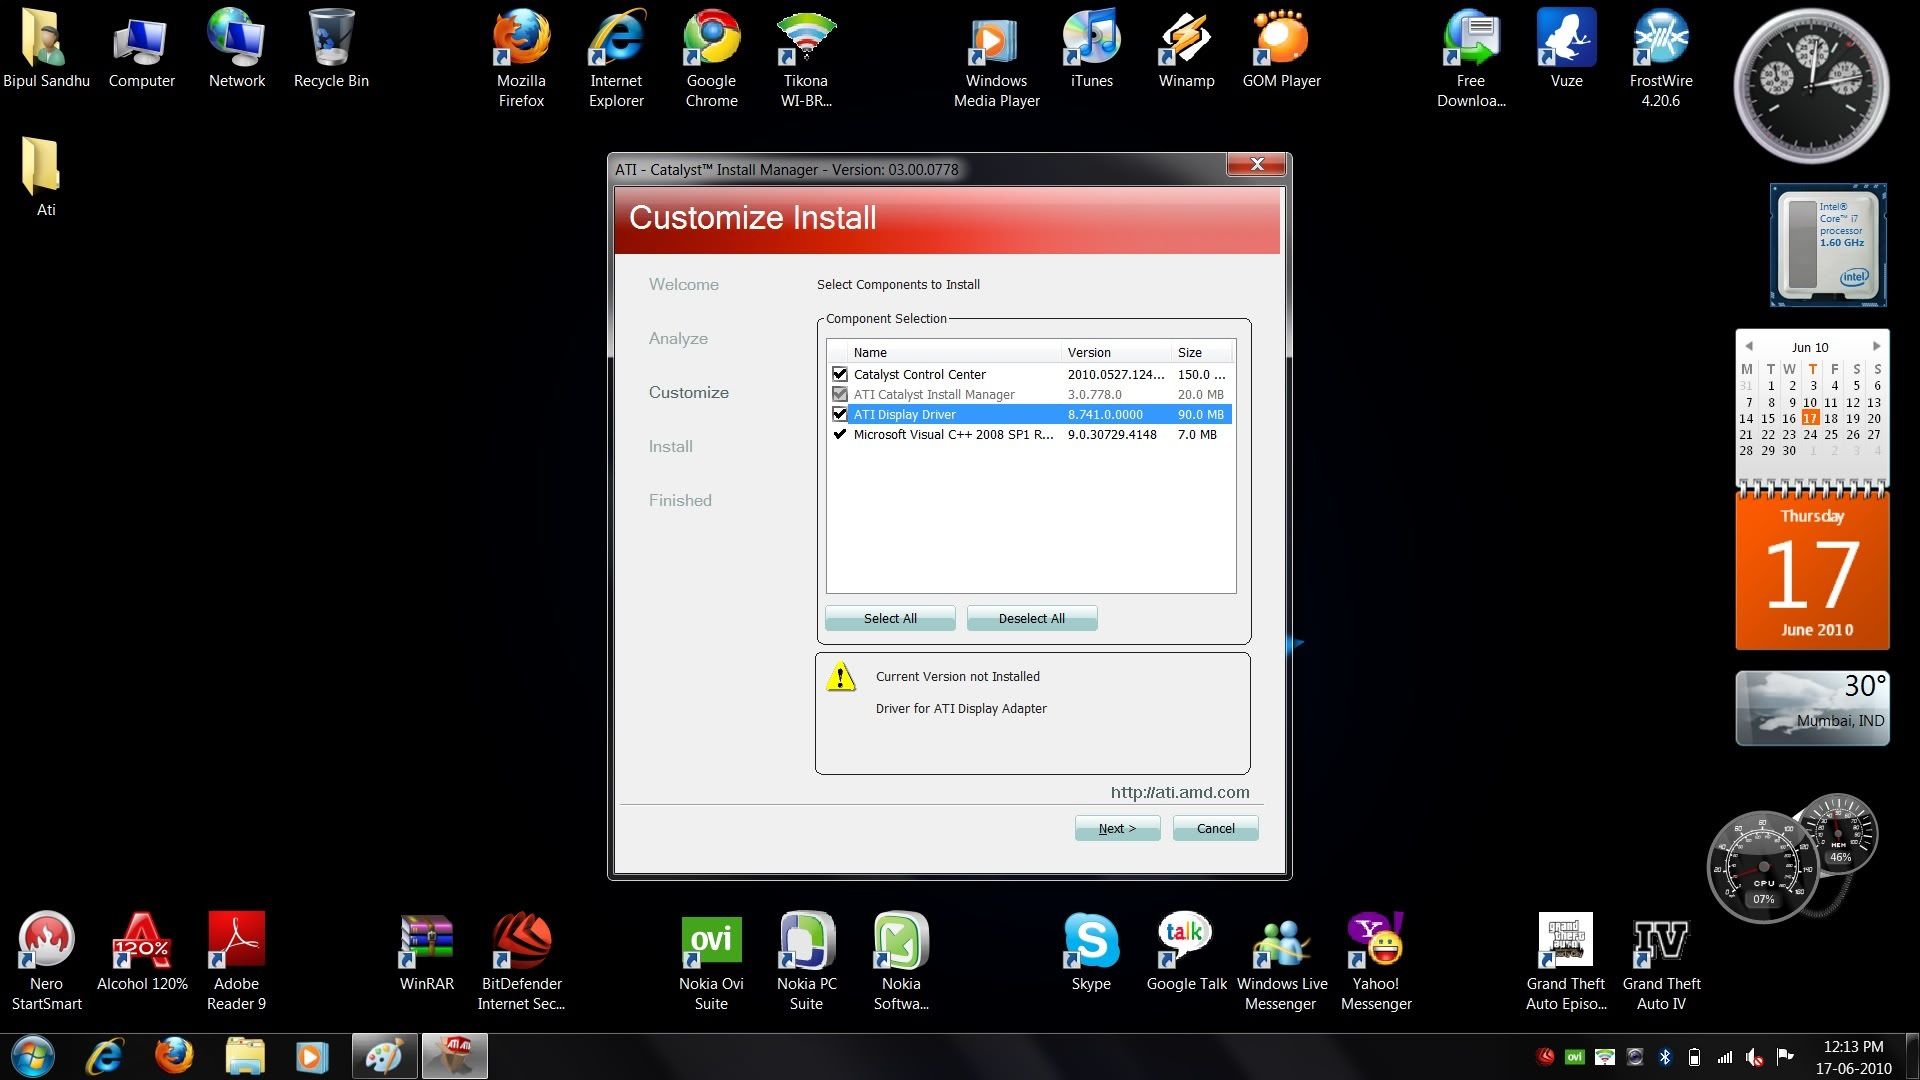The image size is (1920, 1080).
Task: Uncheck Catalyst Control Center component
Action: click(840, 374)
